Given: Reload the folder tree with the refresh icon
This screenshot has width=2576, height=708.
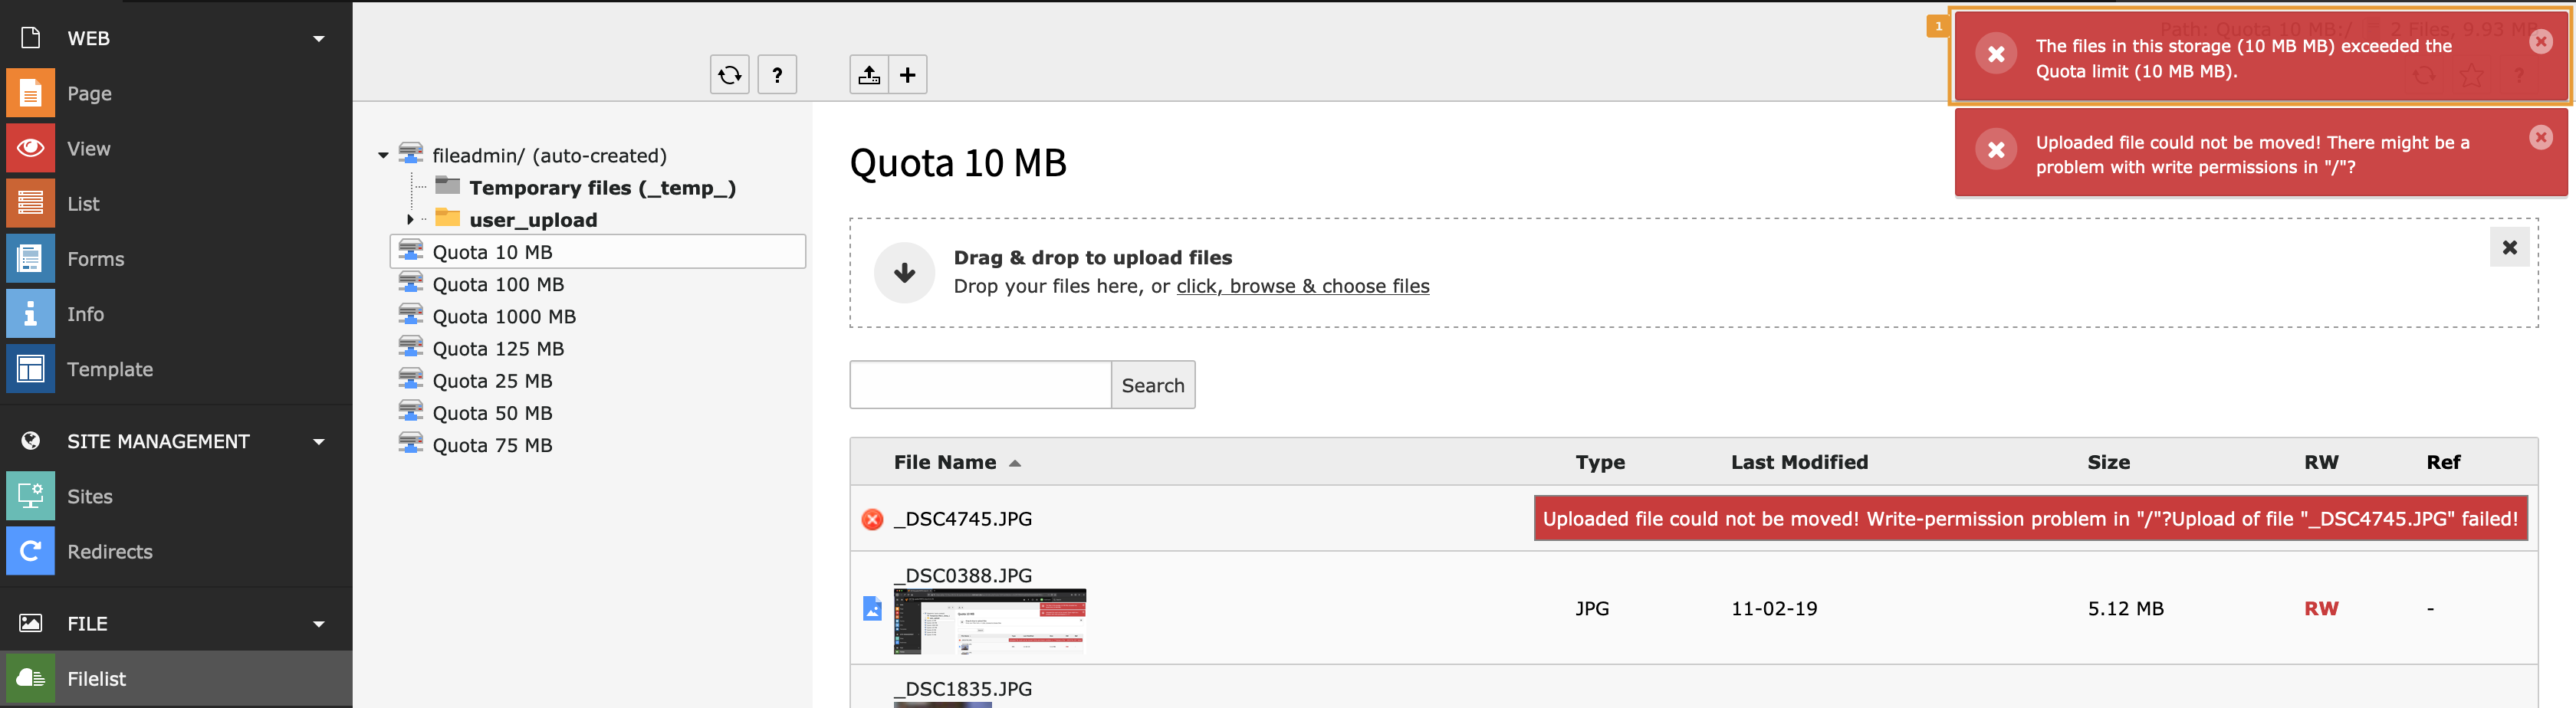Looking at the screenshot, I should [x=729, y=74].
